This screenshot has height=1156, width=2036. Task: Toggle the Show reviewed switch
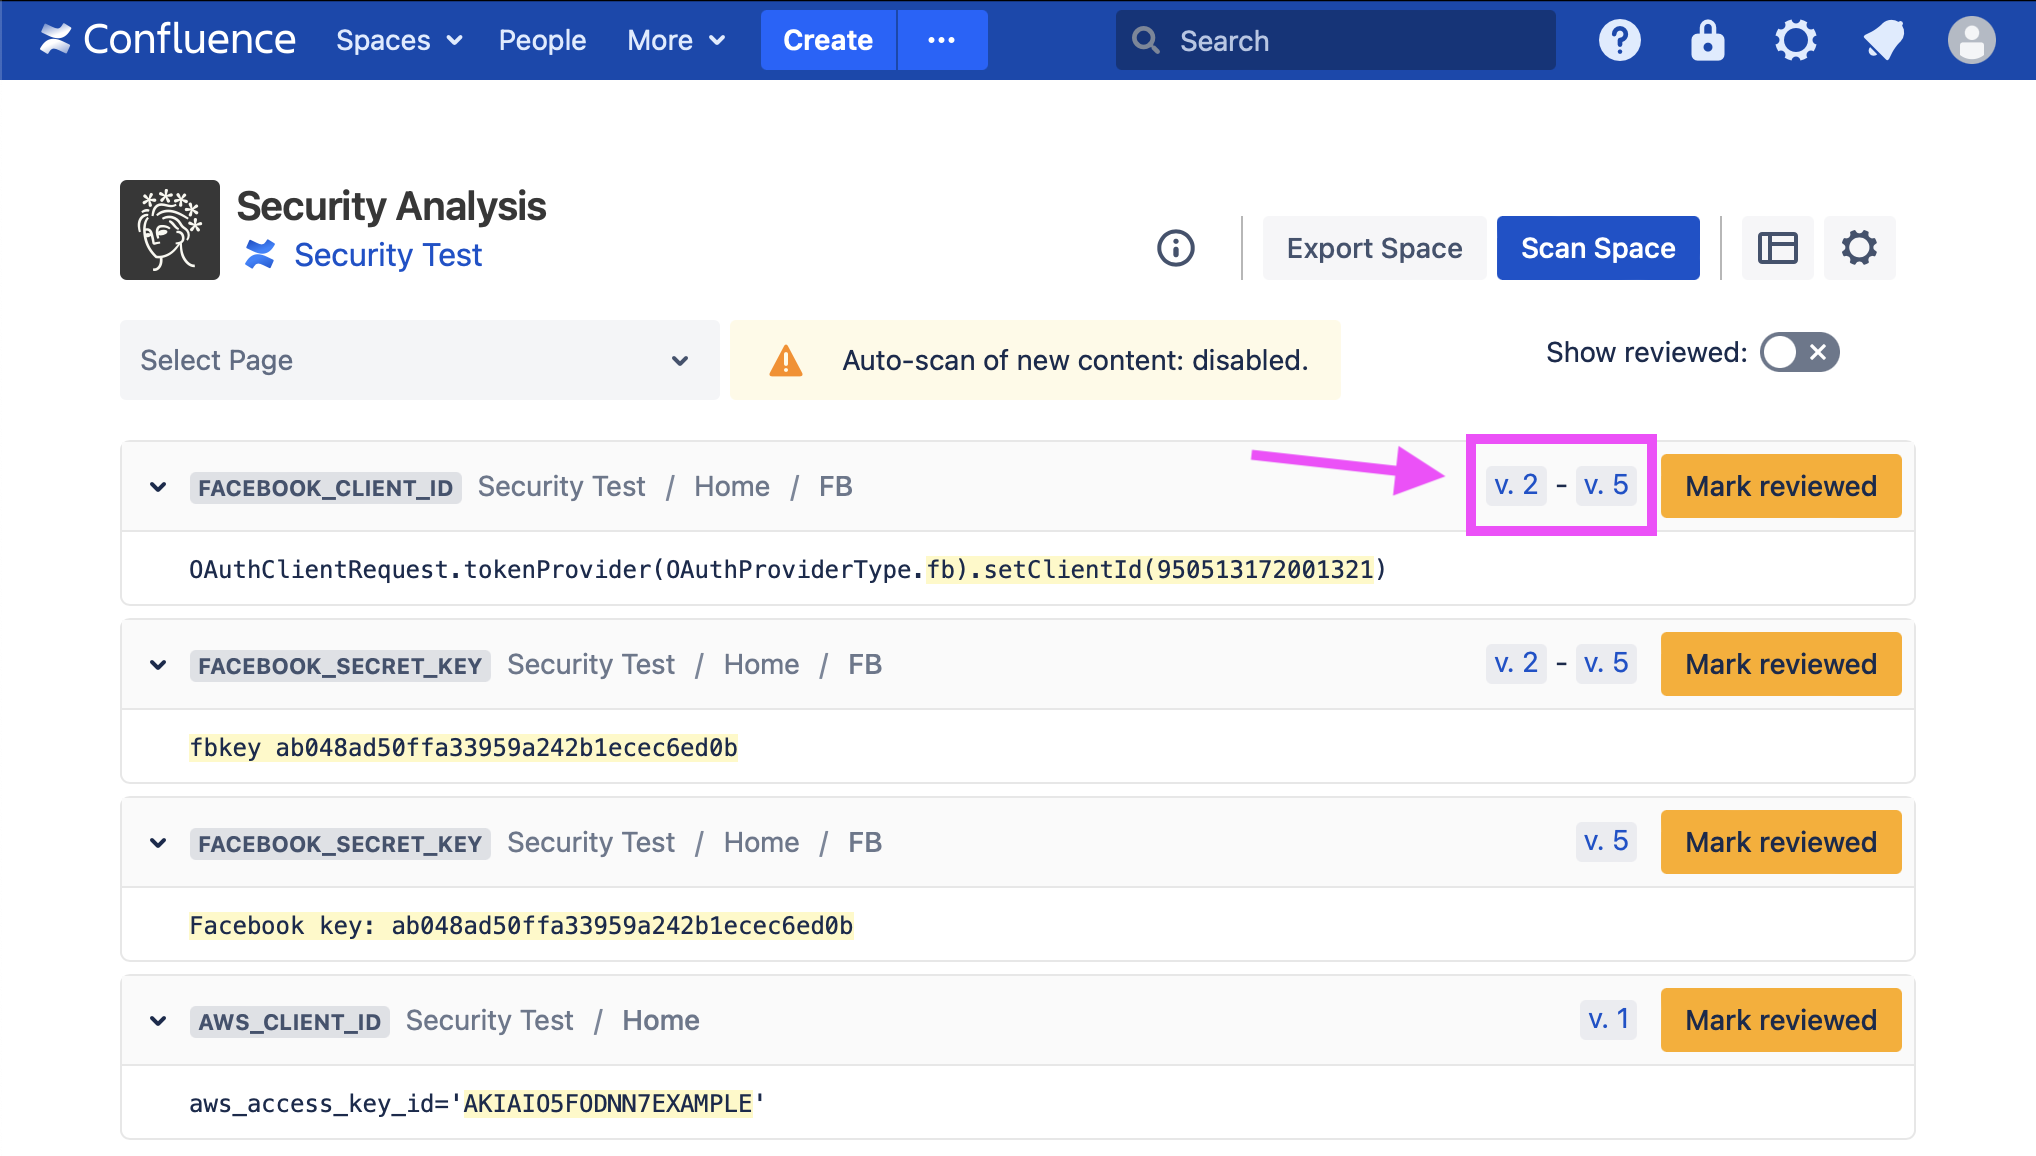(x=1799, y=352)
